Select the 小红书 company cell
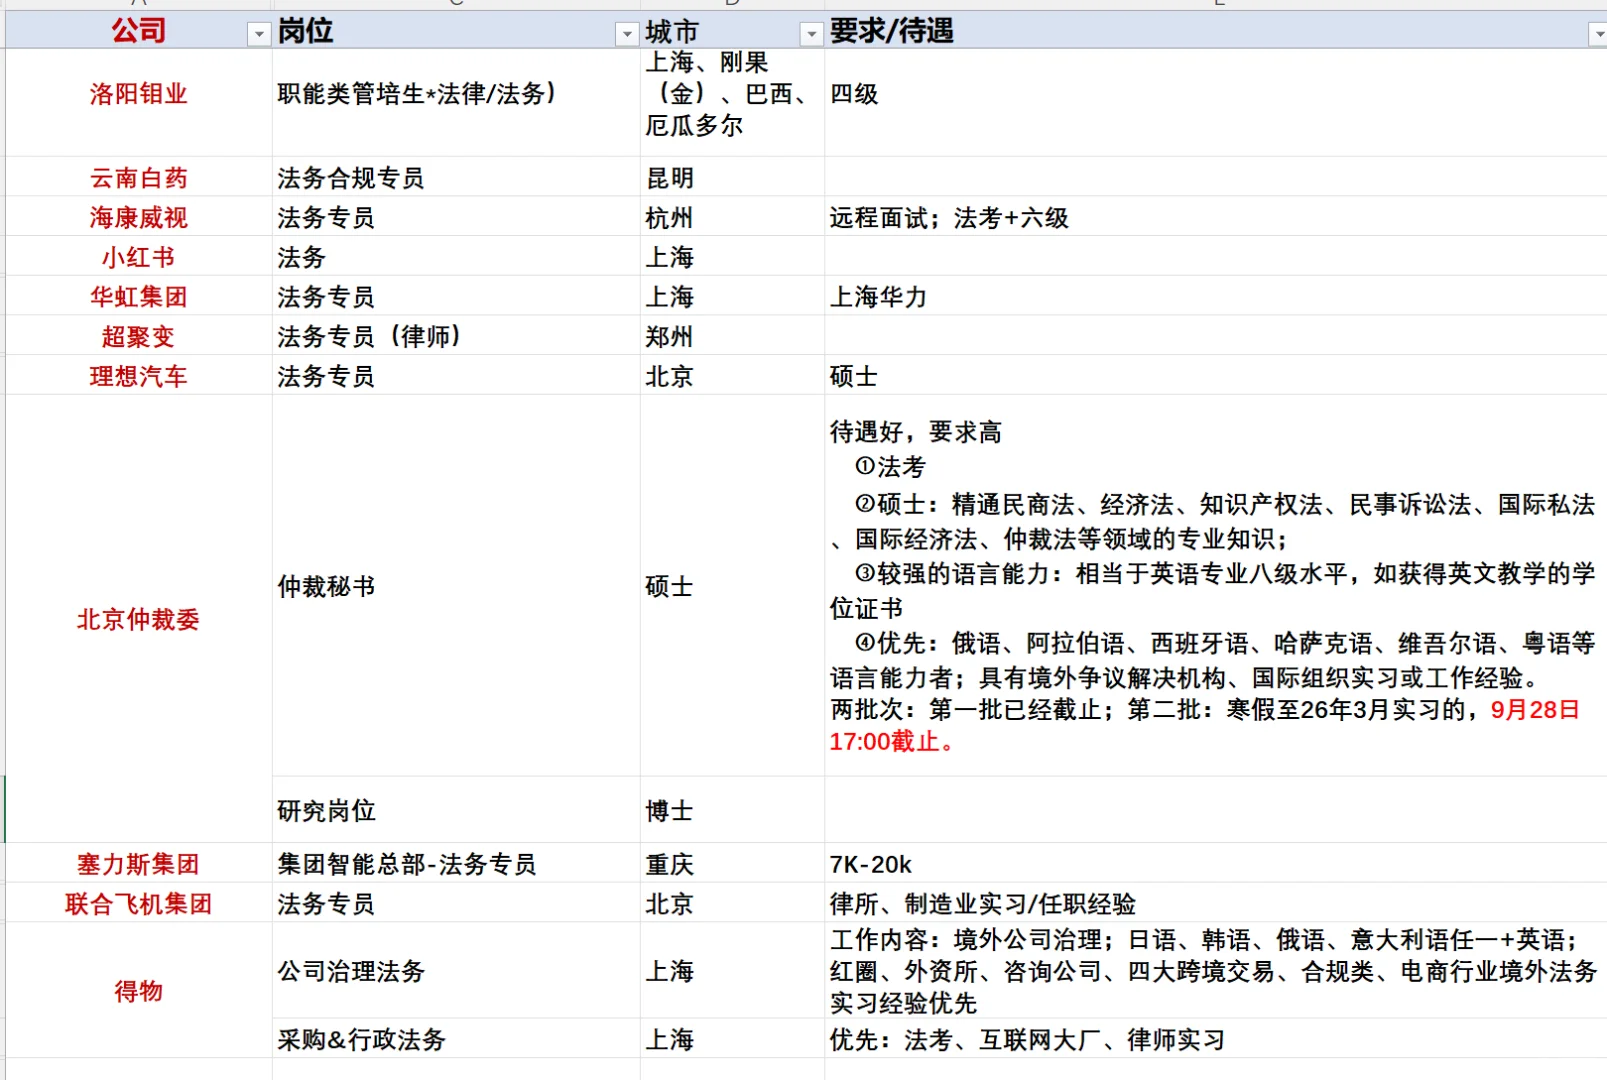 click(x=138, y=257)
